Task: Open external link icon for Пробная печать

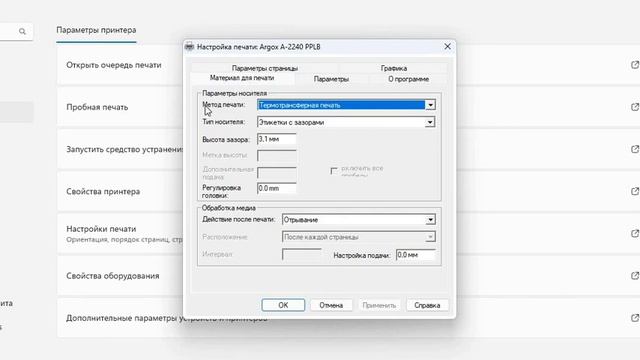Action: click(635, 107)
